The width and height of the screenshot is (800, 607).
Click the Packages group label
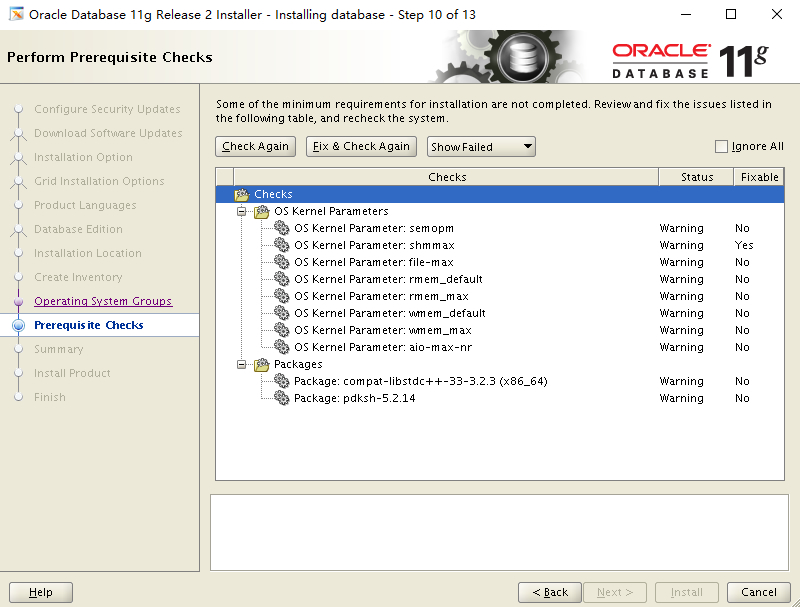point(298,364)
